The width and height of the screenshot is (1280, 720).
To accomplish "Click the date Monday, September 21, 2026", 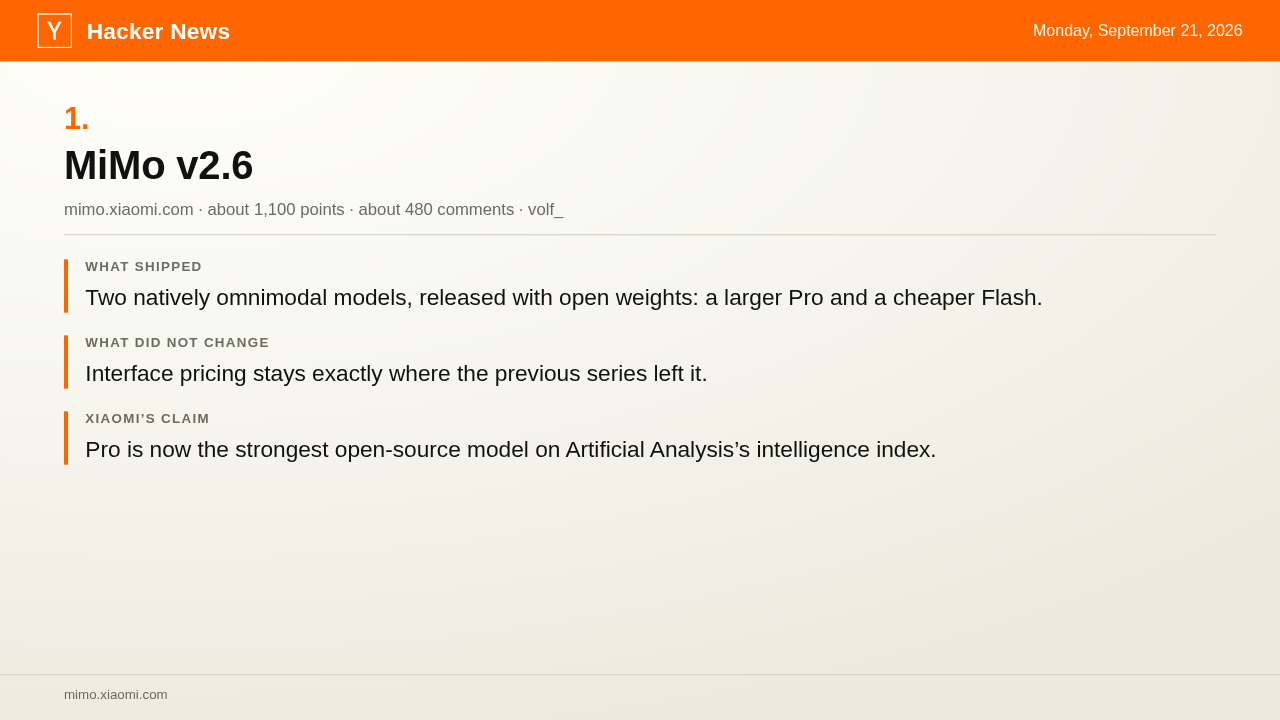I will click(1138, 31).
